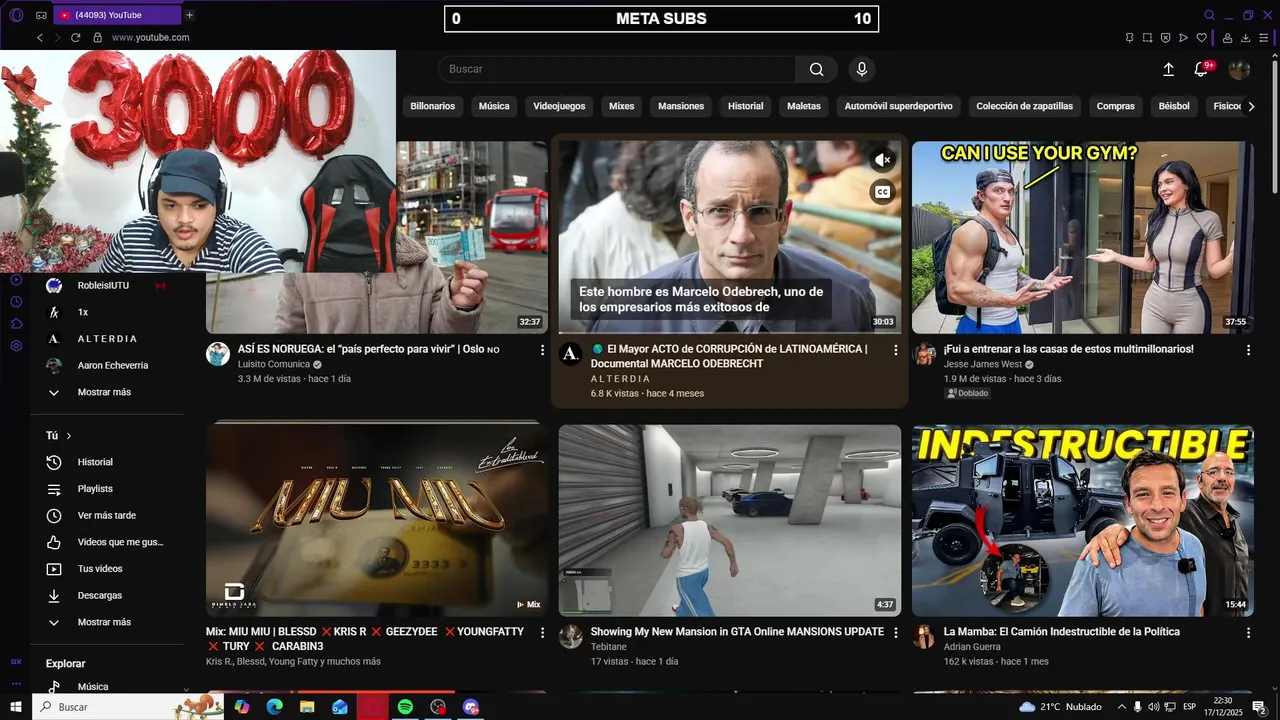Open Aaron Echeverria channel in sidebar
This screenshot has height=720, width=1280.
coord(112,366)
